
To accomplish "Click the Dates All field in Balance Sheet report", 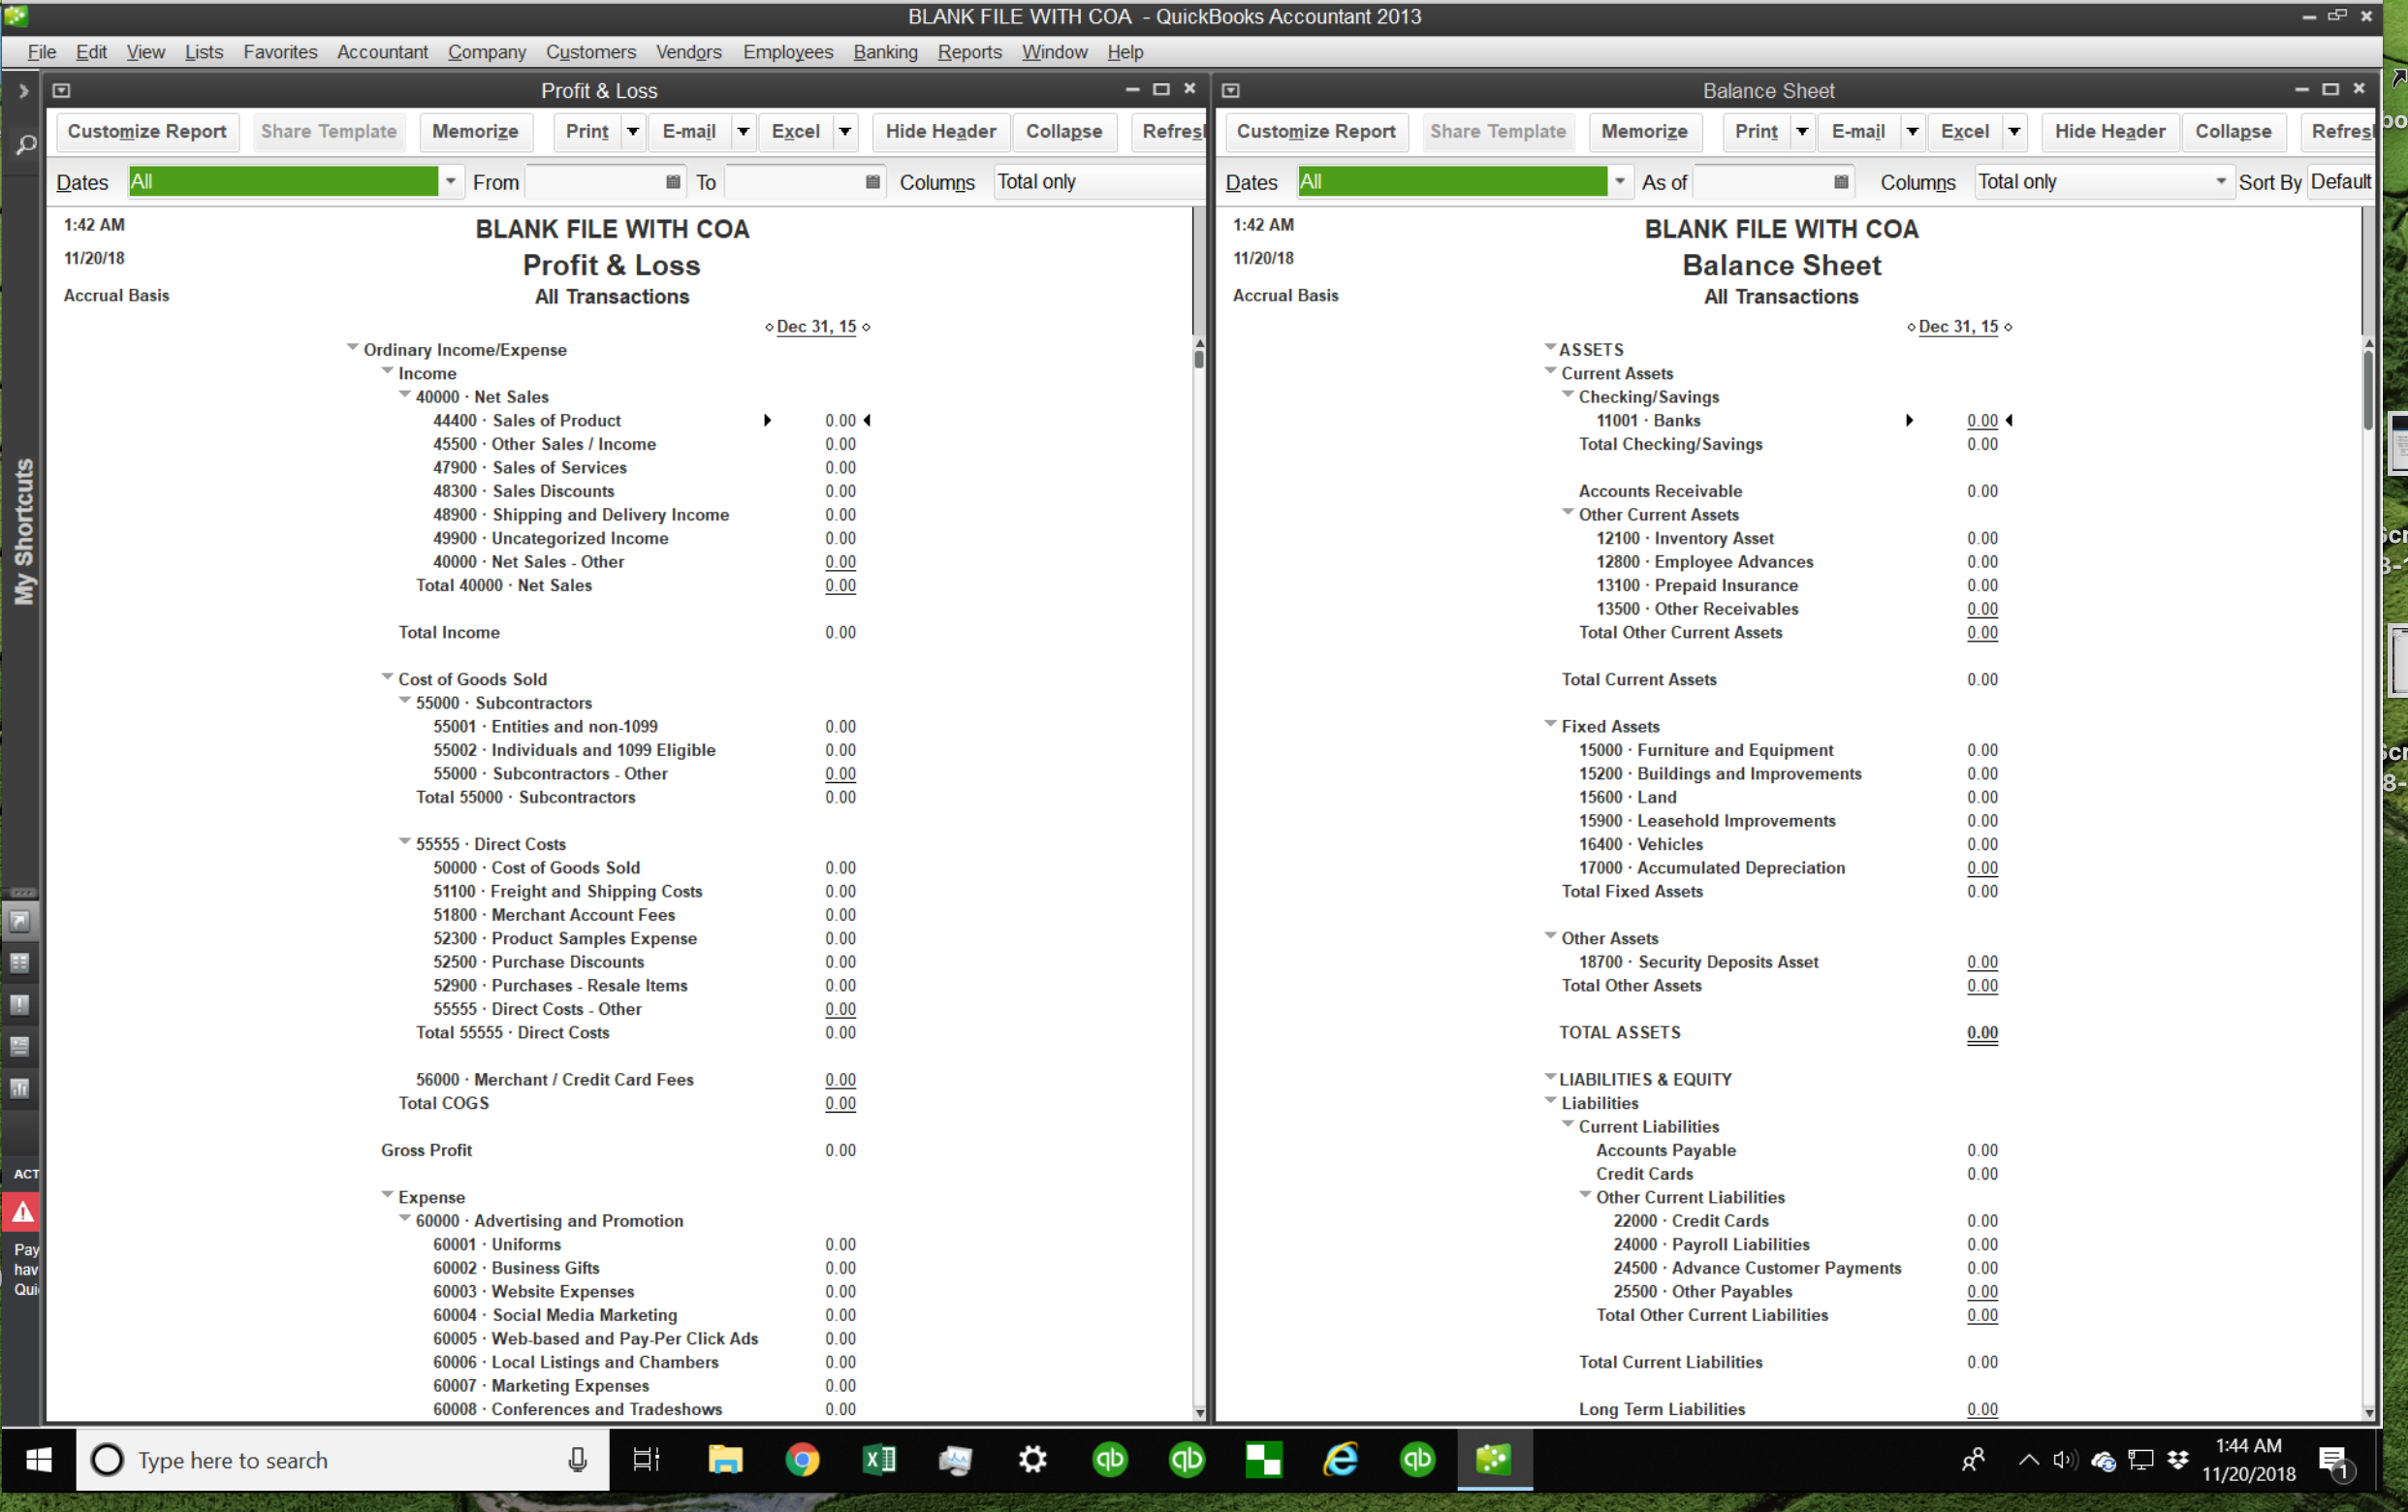I will click(1455, 181).
